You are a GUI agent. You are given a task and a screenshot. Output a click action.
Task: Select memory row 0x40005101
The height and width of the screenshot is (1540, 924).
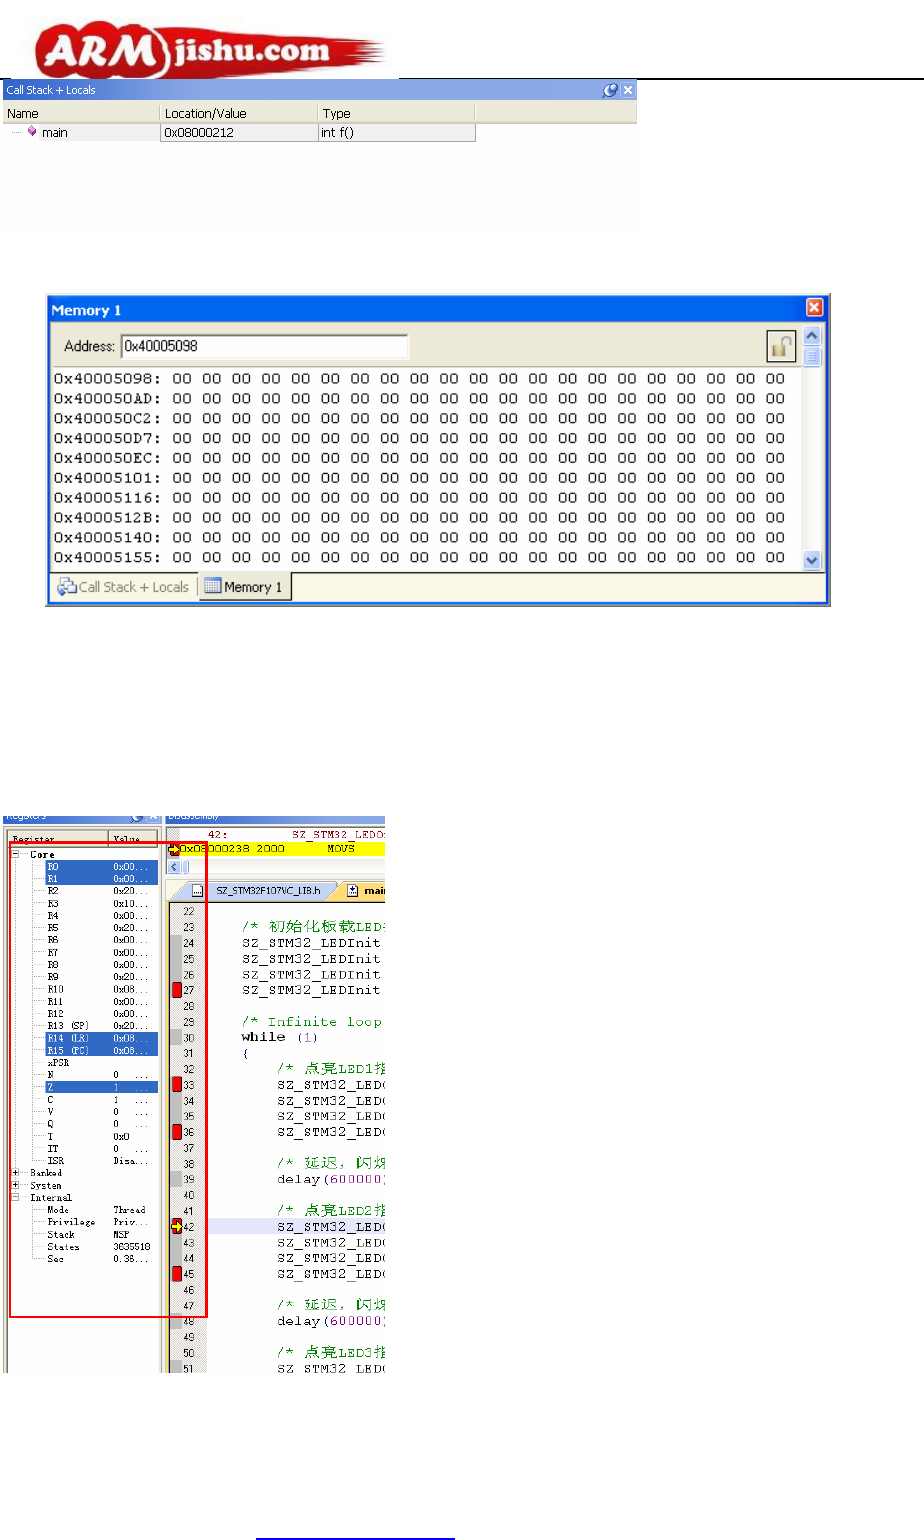pos(420,478)
